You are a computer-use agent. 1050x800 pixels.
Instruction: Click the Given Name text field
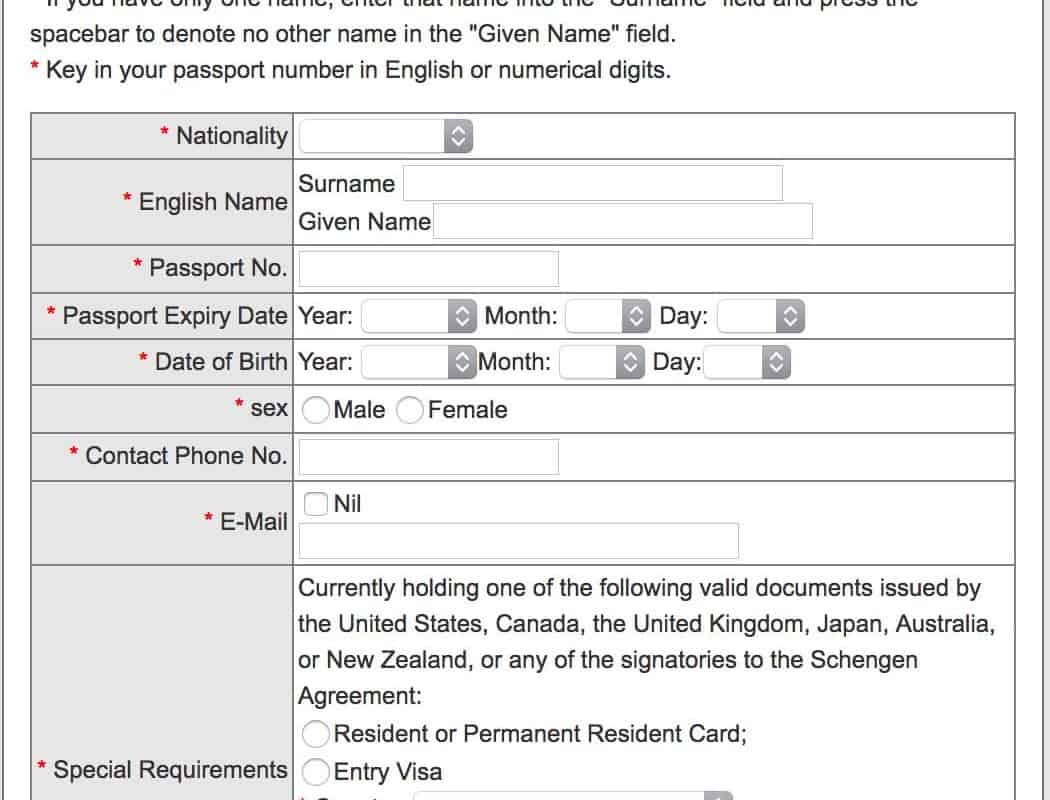622,221
